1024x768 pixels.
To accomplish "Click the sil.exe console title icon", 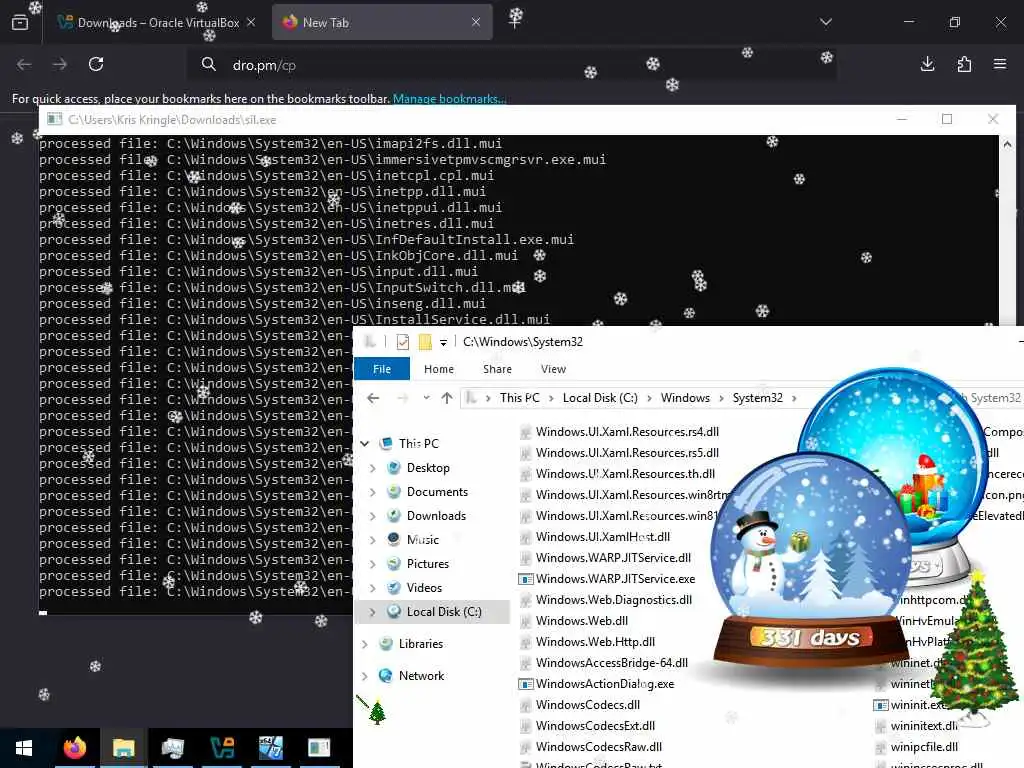I will [x=55, y=119].
